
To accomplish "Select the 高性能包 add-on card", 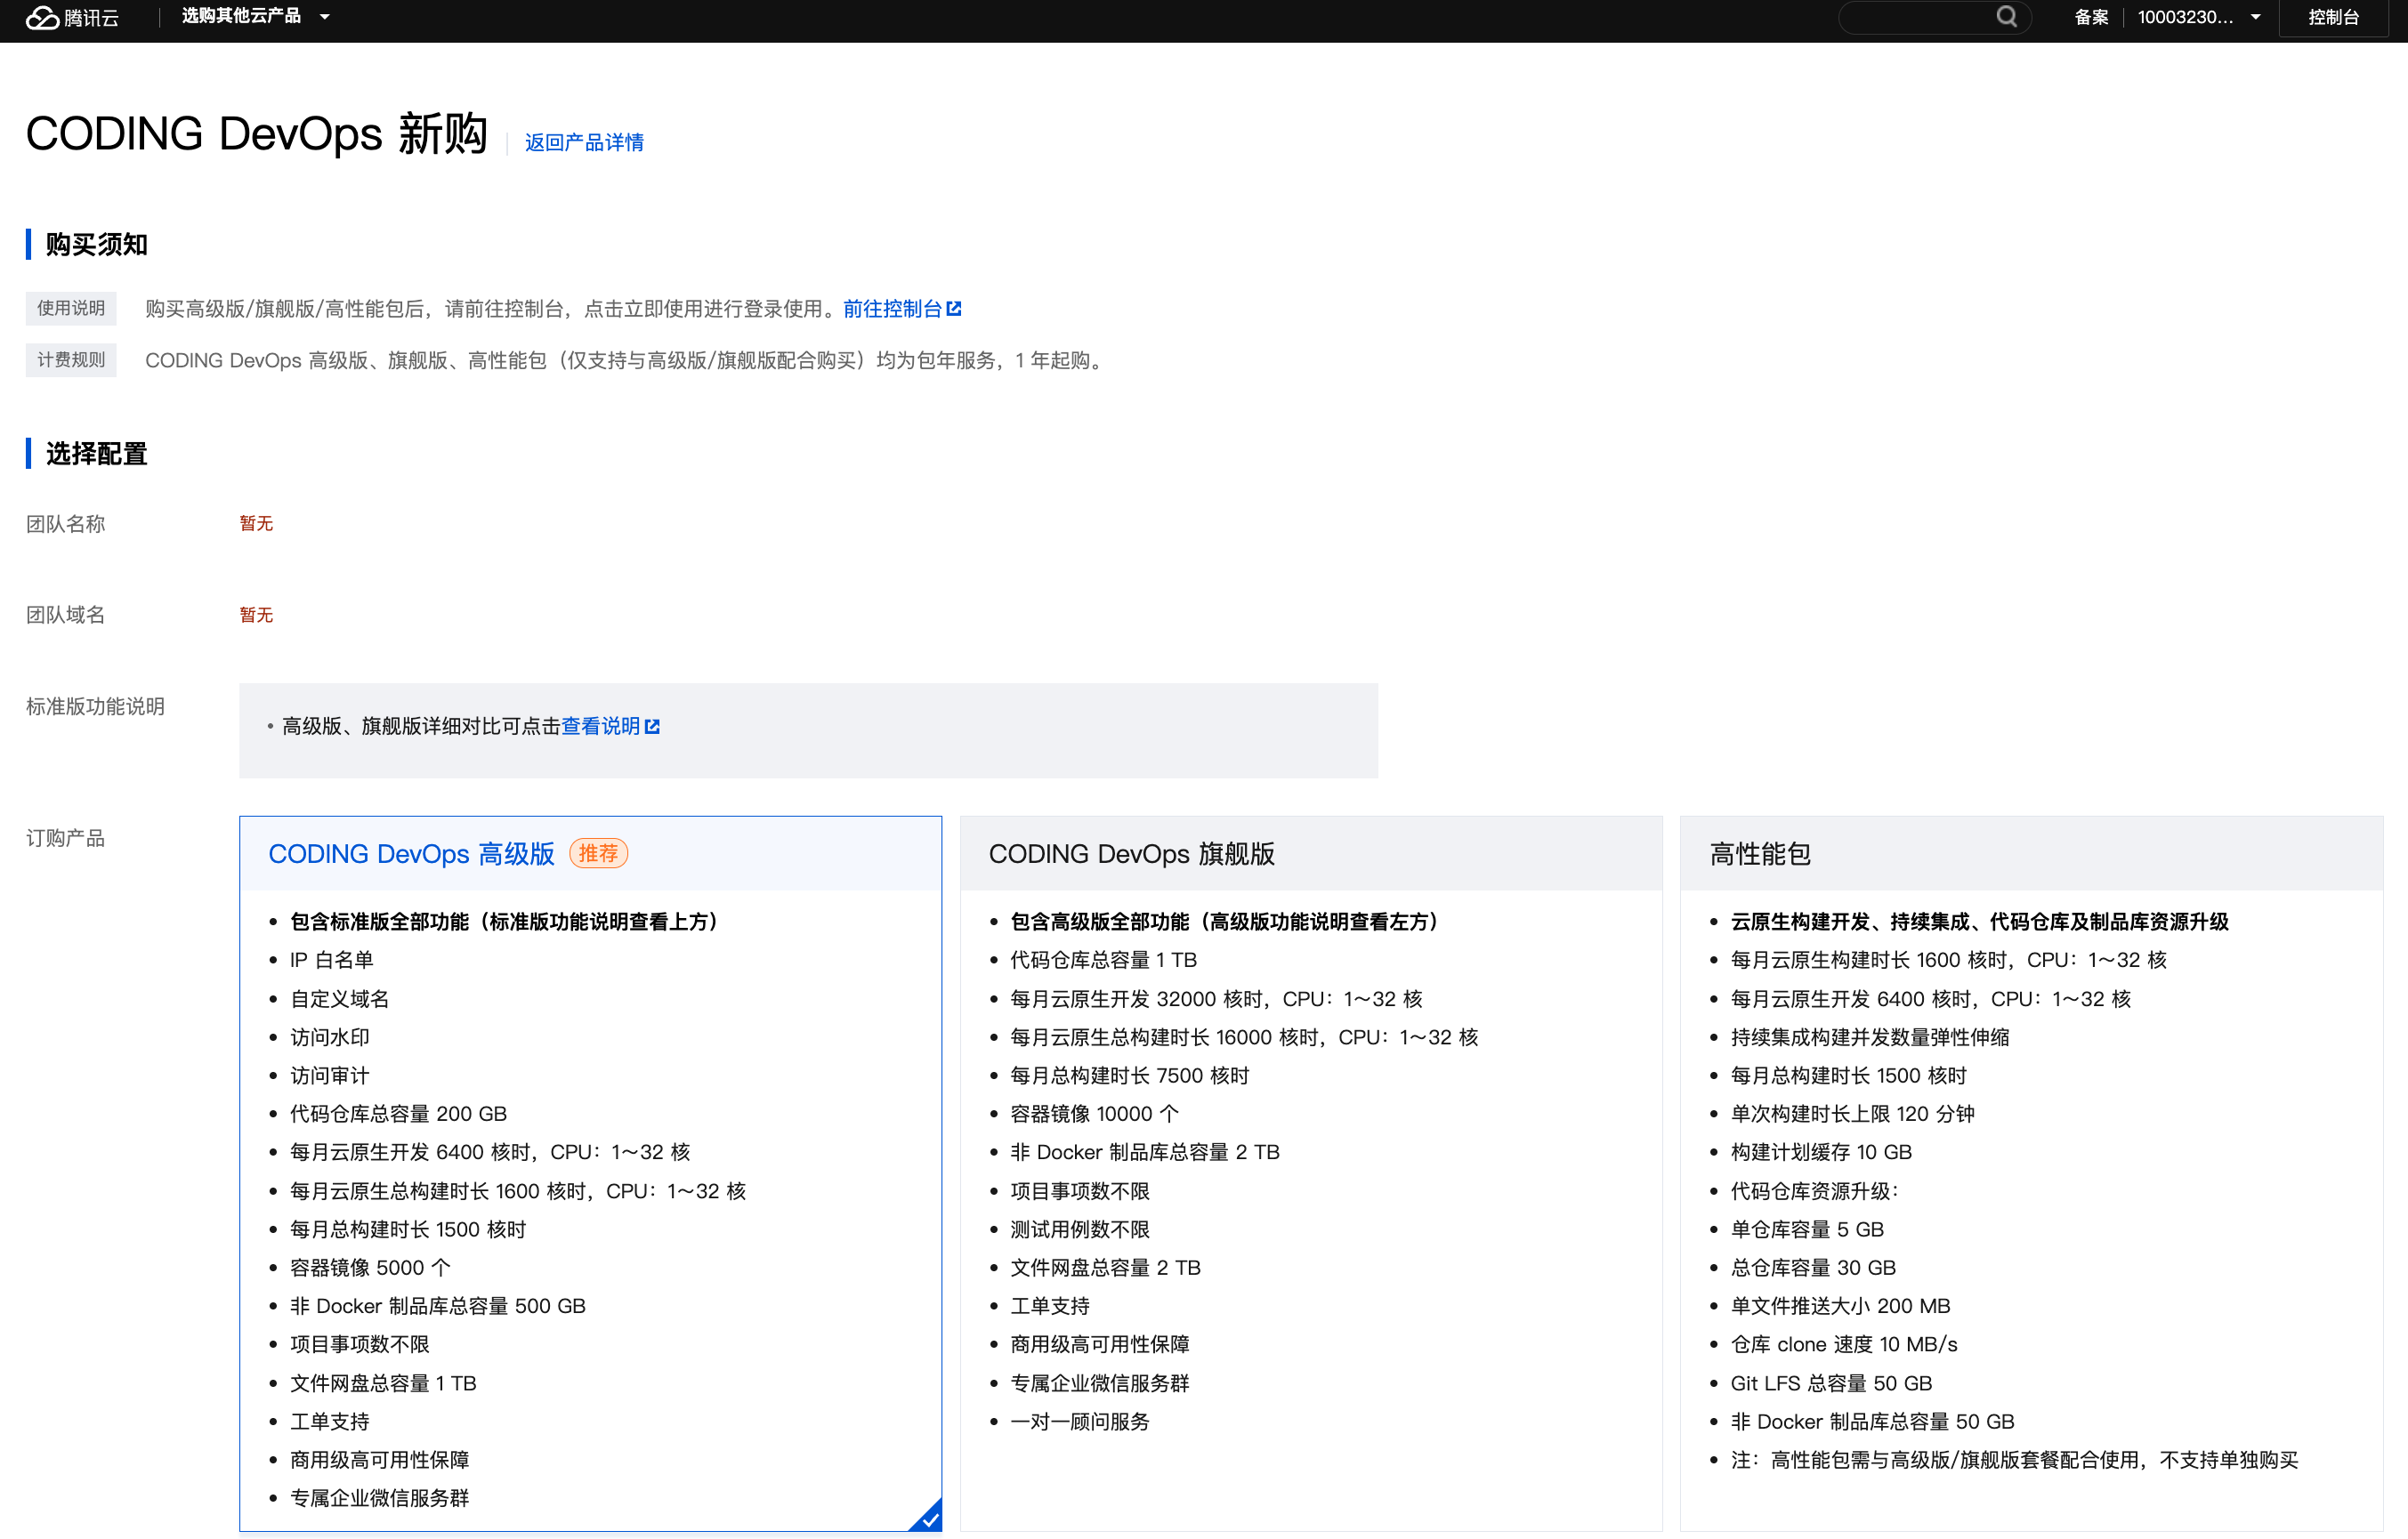I will [1760, 854].
